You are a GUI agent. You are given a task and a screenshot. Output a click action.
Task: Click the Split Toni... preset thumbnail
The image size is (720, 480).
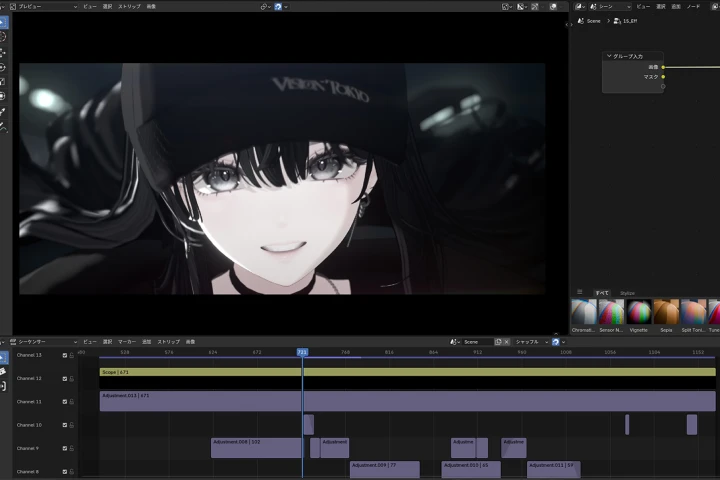click(693, 312)
